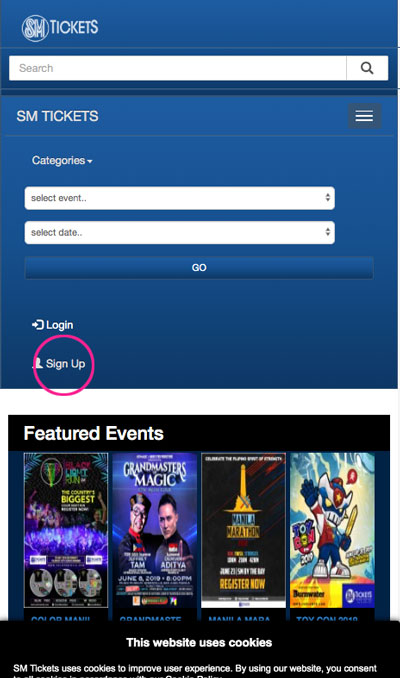Click the Login link
Viewport: 400px width, 678px height.
[x=53, y=325]
